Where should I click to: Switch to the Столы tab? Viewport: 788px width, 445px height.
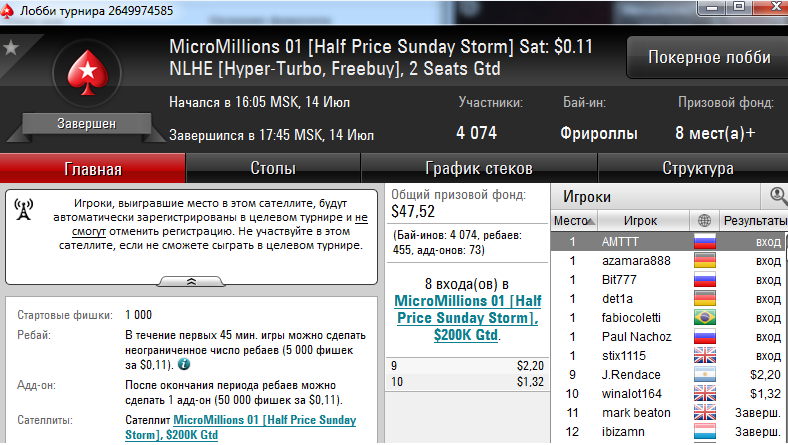(x=273, y=168)
